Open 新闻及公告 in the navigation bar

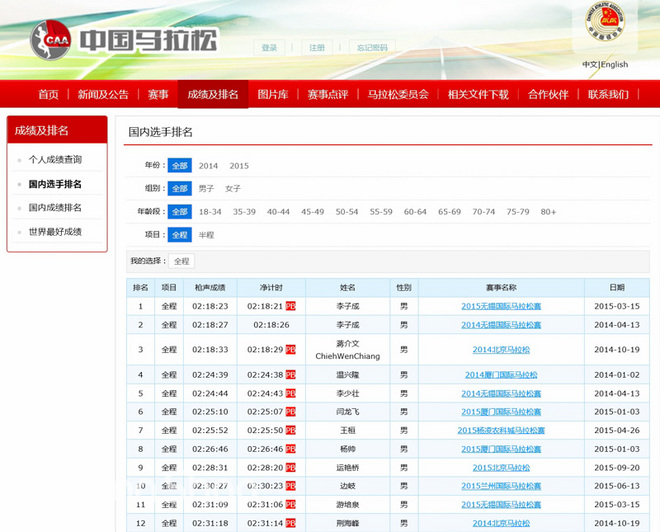pyautogui.click(x=103, y=94)
